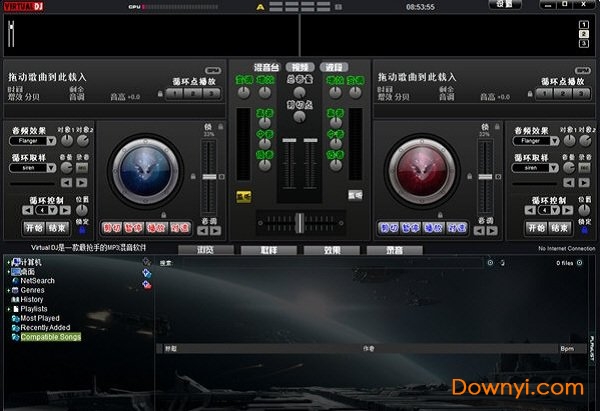Open the left deck Flanger effect dropdown
The height and width of the screenshot is (411, 600).
38,142
